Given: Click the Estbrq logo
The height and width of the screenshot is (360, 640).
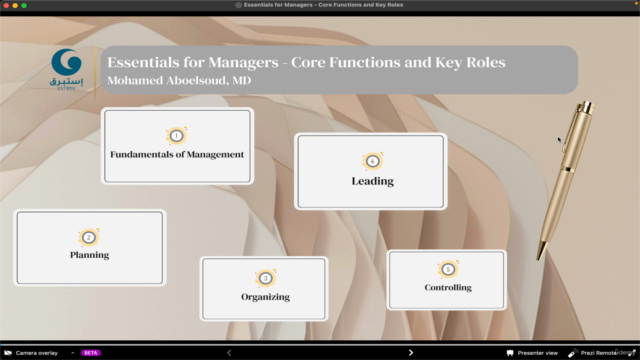Looking at the screenshot, I should click(67, 69).
